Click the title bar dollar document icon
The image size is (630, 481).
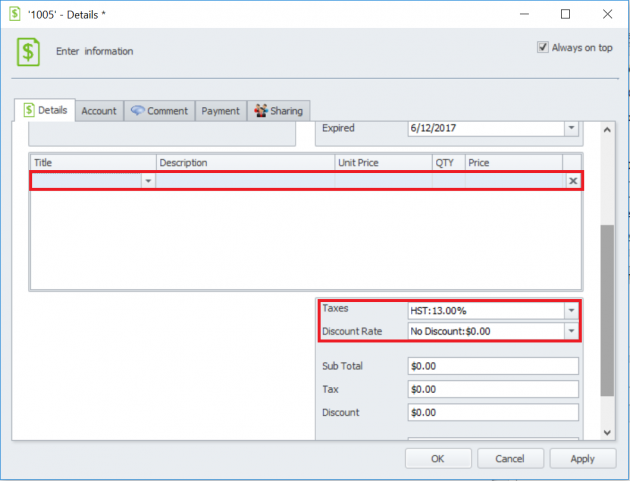point(15,14)
